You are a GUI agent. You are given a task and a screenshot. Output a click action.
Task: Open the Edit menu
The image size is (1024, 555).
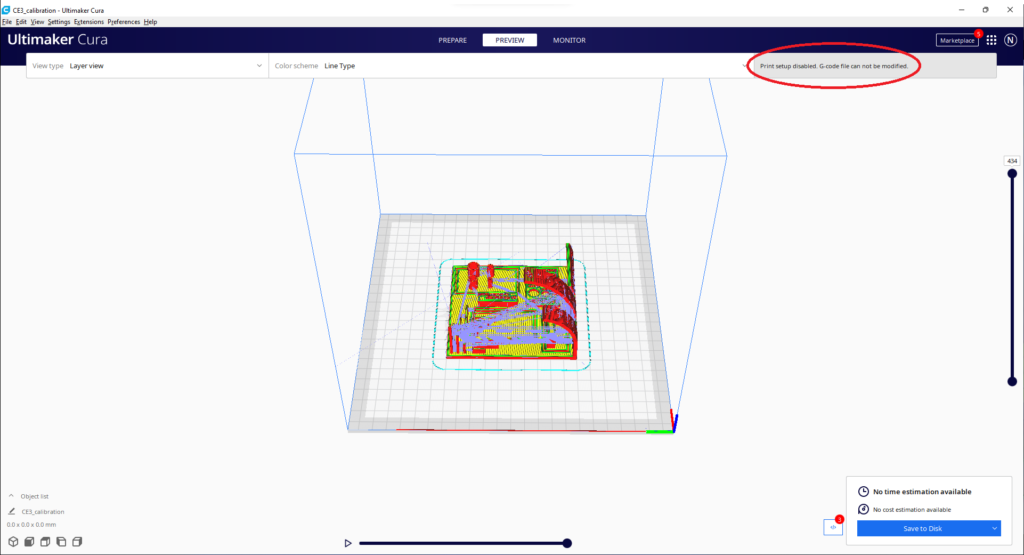click(21, 22)
